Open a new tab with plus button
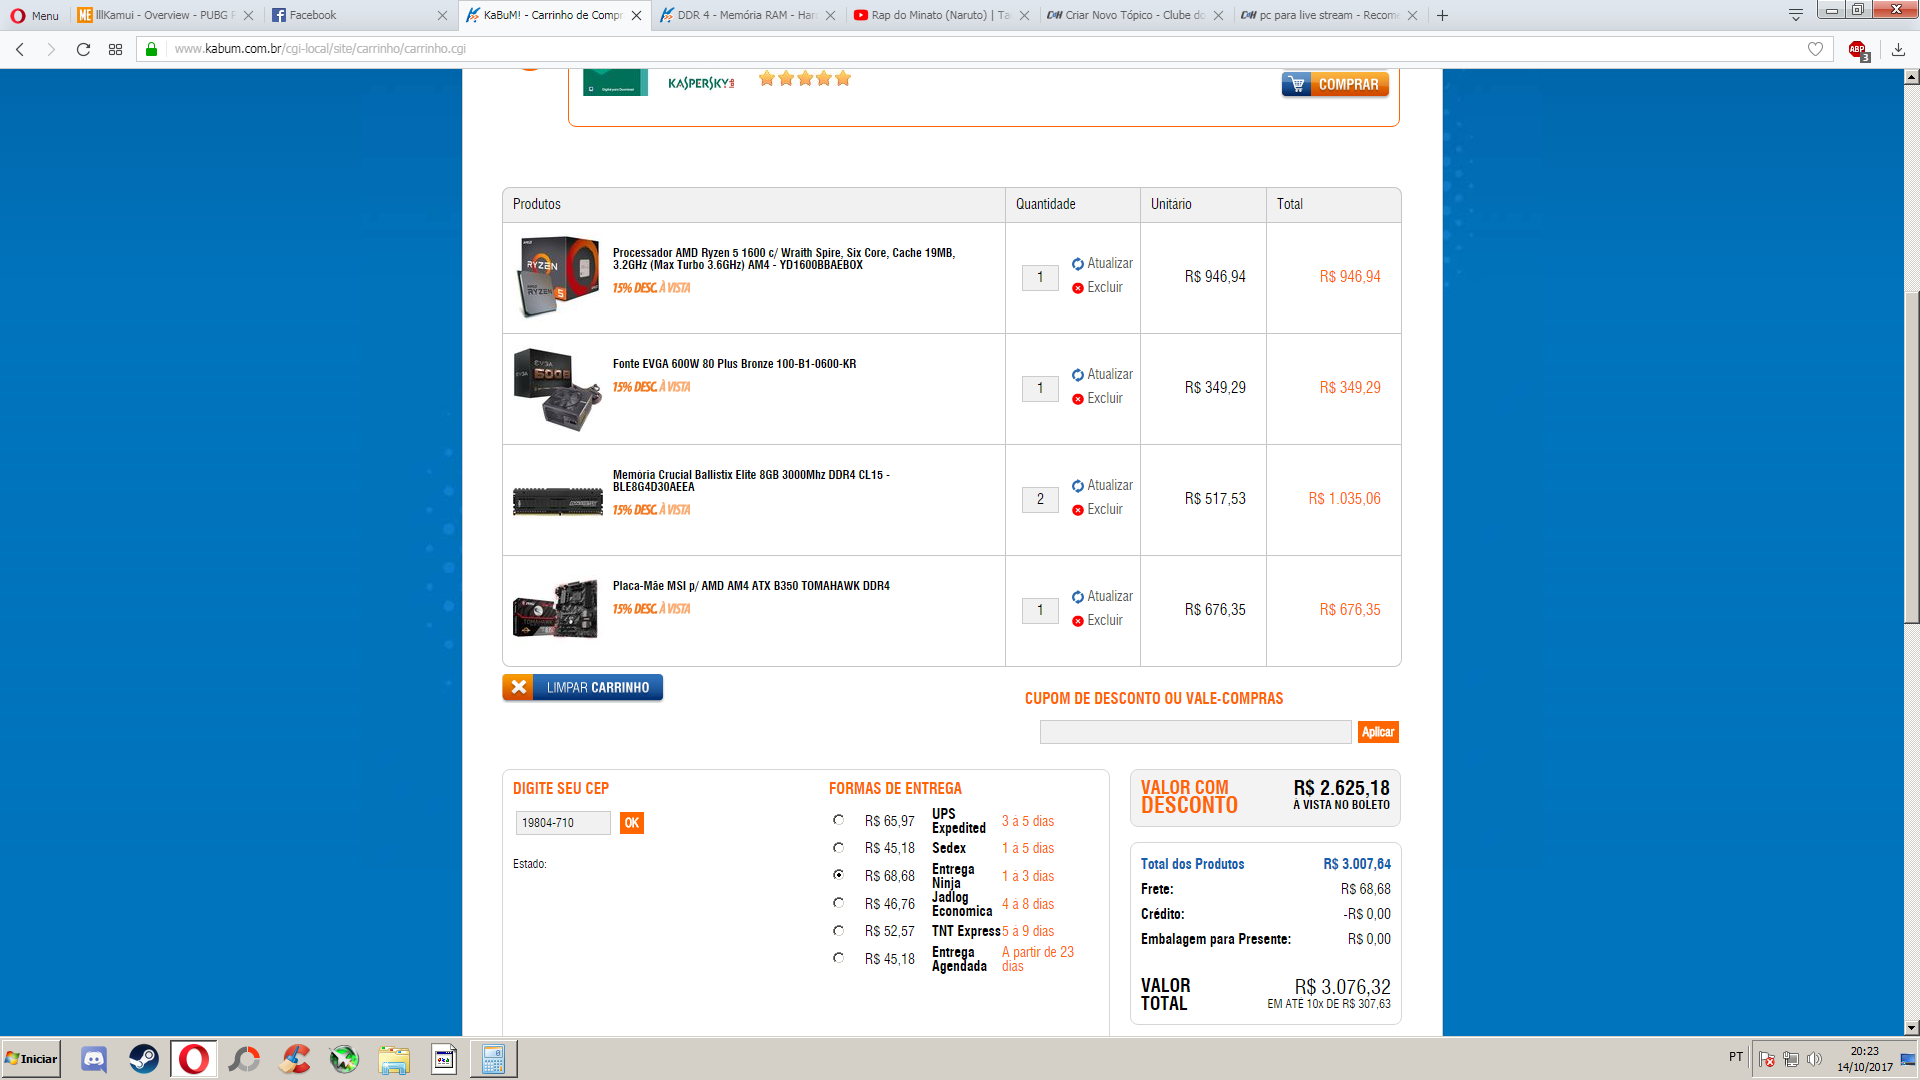Viewport: 1920px width, 1080px height. tap(1442, 15)
